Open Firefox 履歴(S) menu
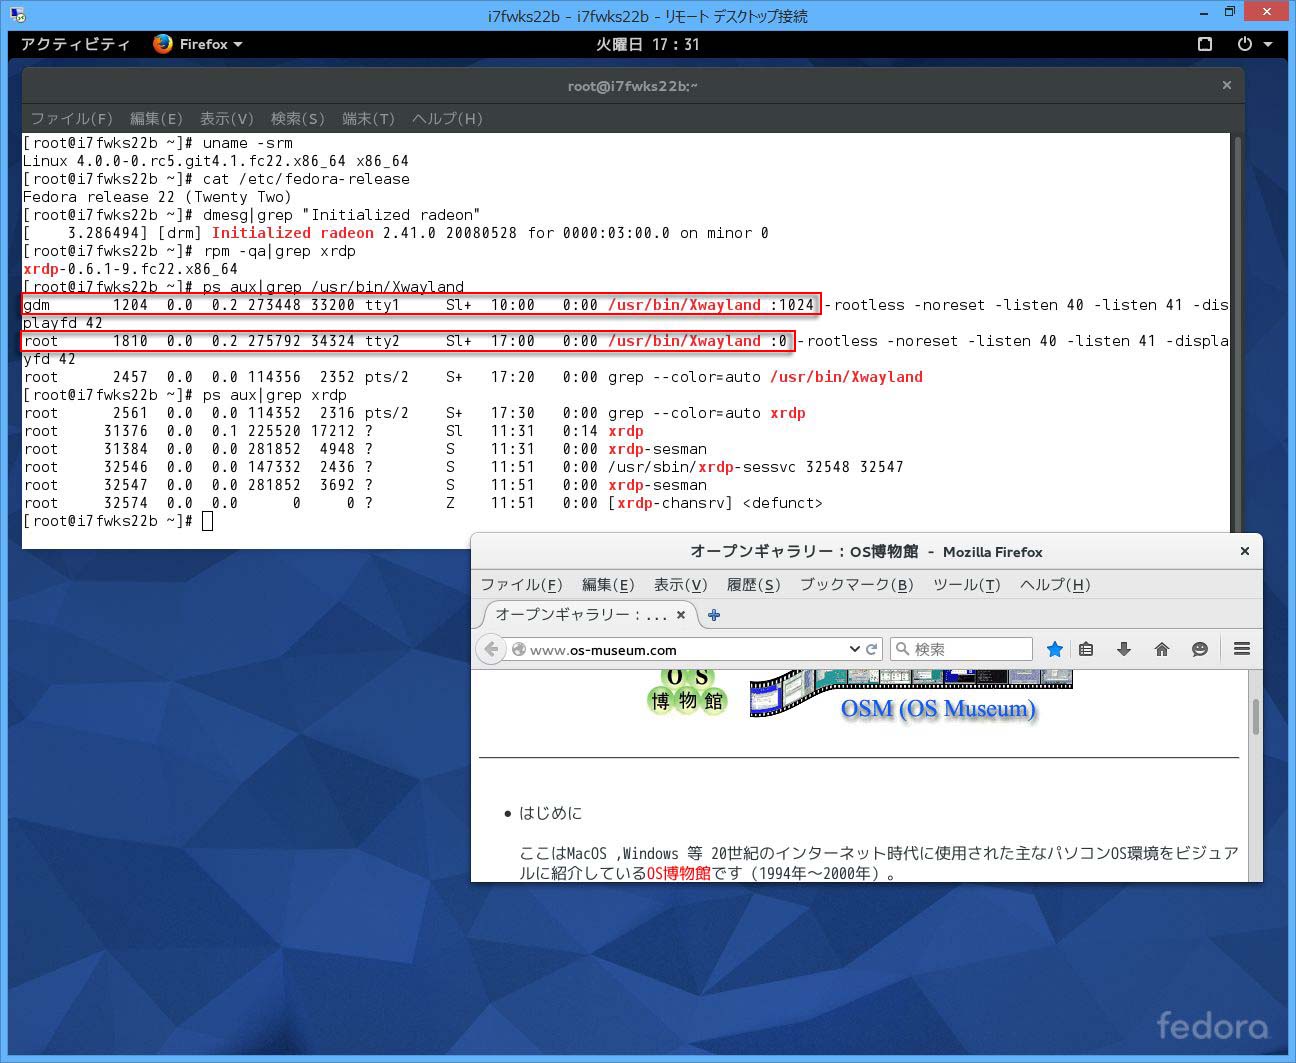The height and width of the screenshot is (1063, 1296). (753, 584)
